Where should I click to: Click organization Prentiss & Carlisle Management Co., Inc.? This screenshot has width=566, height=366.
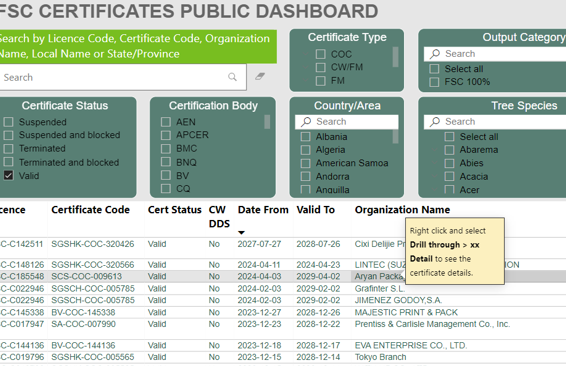coord(432,324)
